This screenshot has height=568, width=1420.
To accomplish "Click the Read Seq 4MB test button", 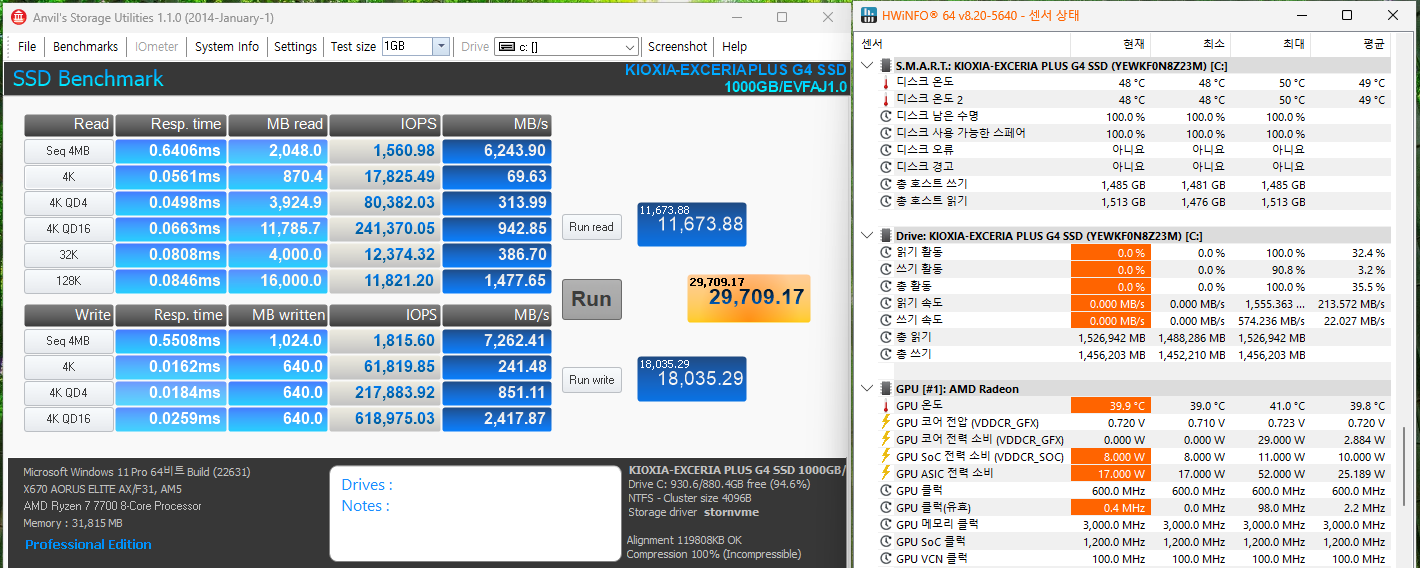I will [68, 151].
